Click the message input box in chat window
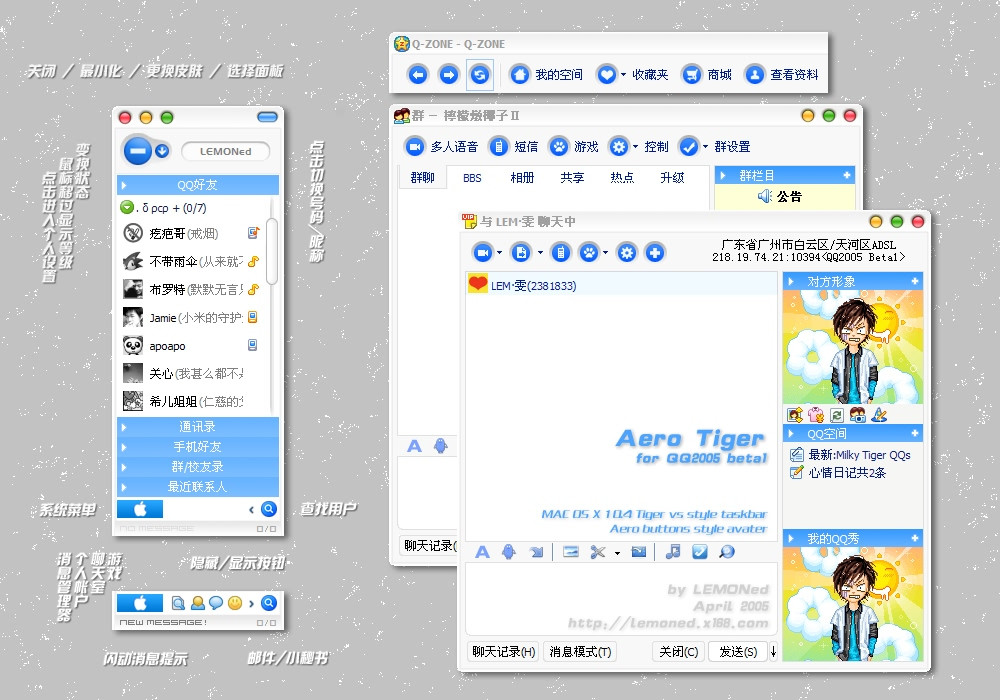 pyautogui.click(x=621, y=598)
